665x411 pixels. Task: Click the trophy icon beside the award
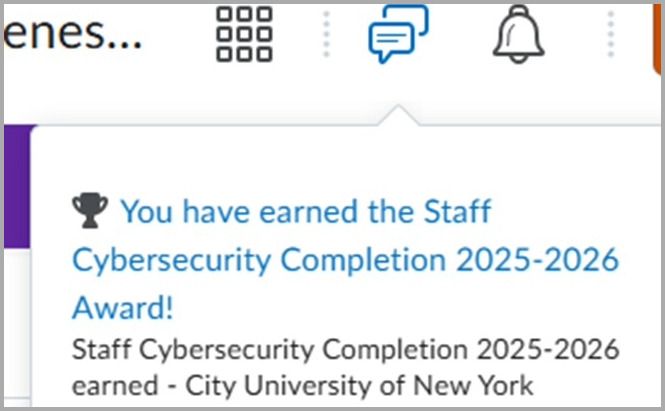[90, 211]
